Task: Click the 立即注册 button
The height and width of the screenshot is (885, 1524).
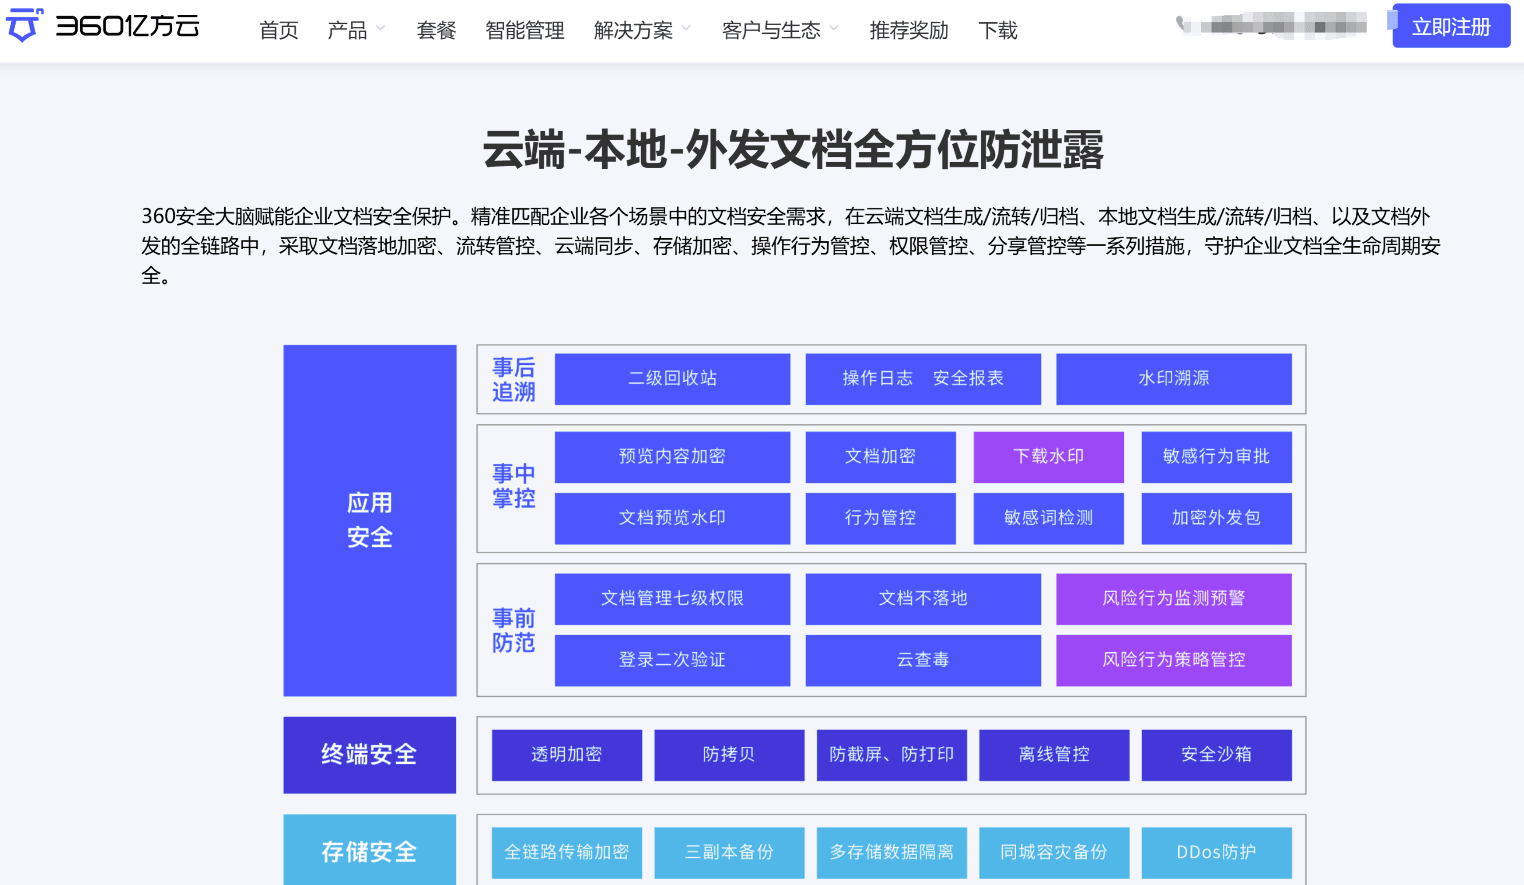Action: (1451, 26)
